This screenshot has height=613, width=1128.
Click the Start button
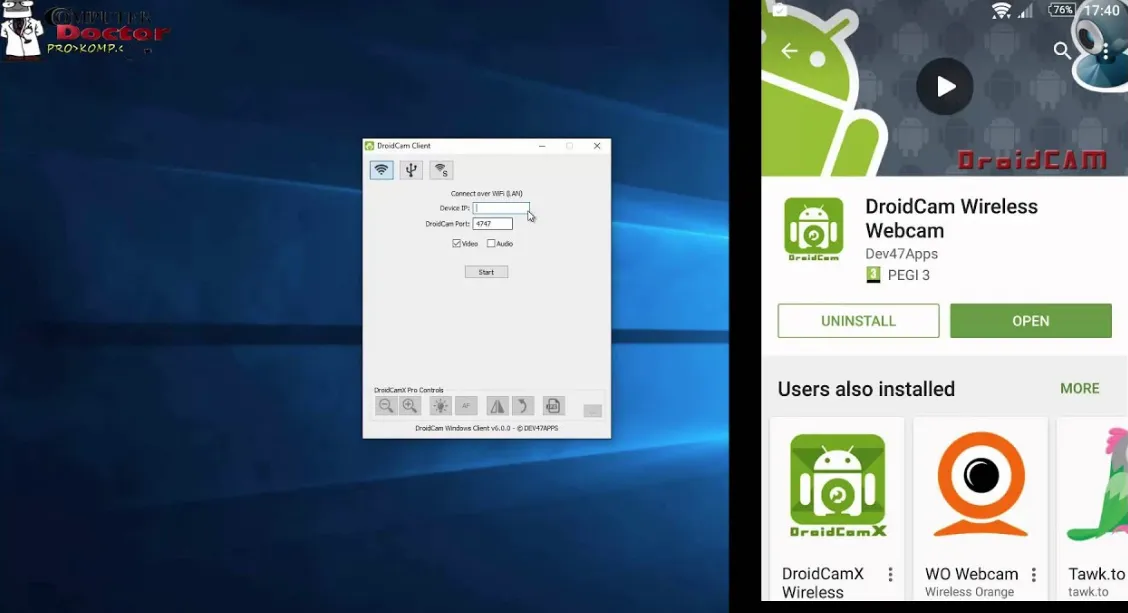[486, 272]
